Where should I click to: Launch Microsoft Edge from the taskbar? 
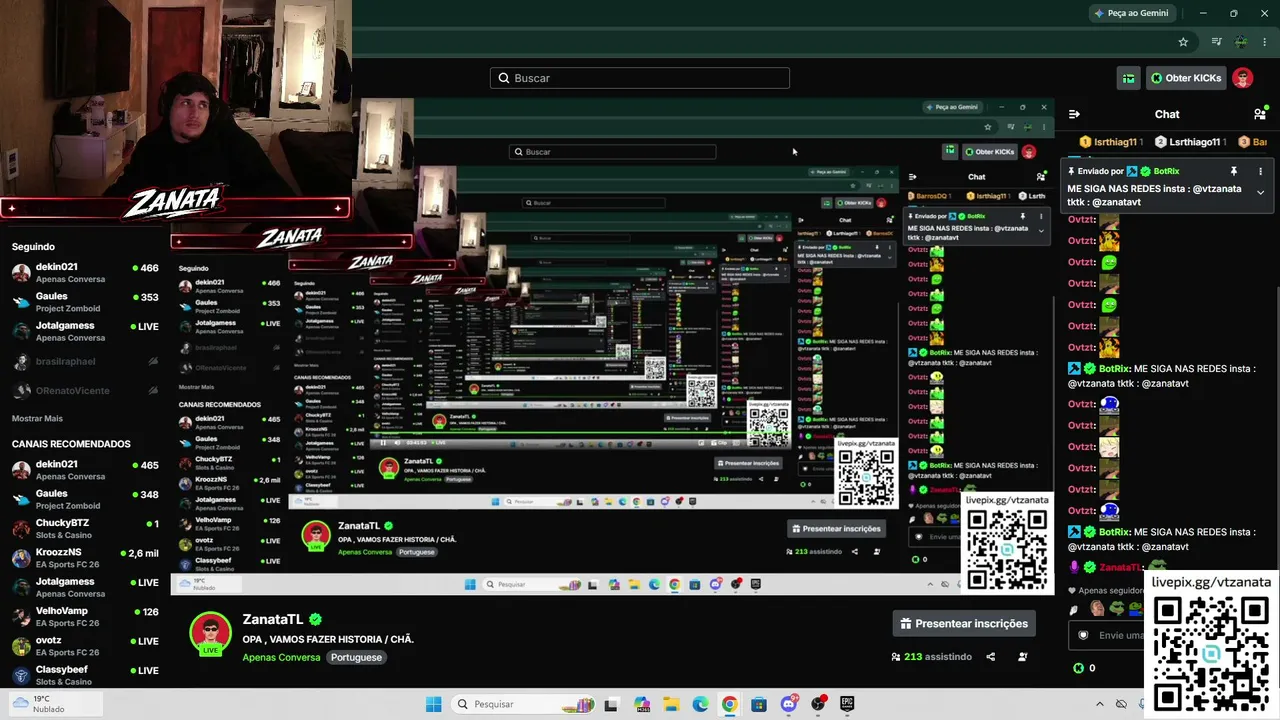(x=700, y=704)
